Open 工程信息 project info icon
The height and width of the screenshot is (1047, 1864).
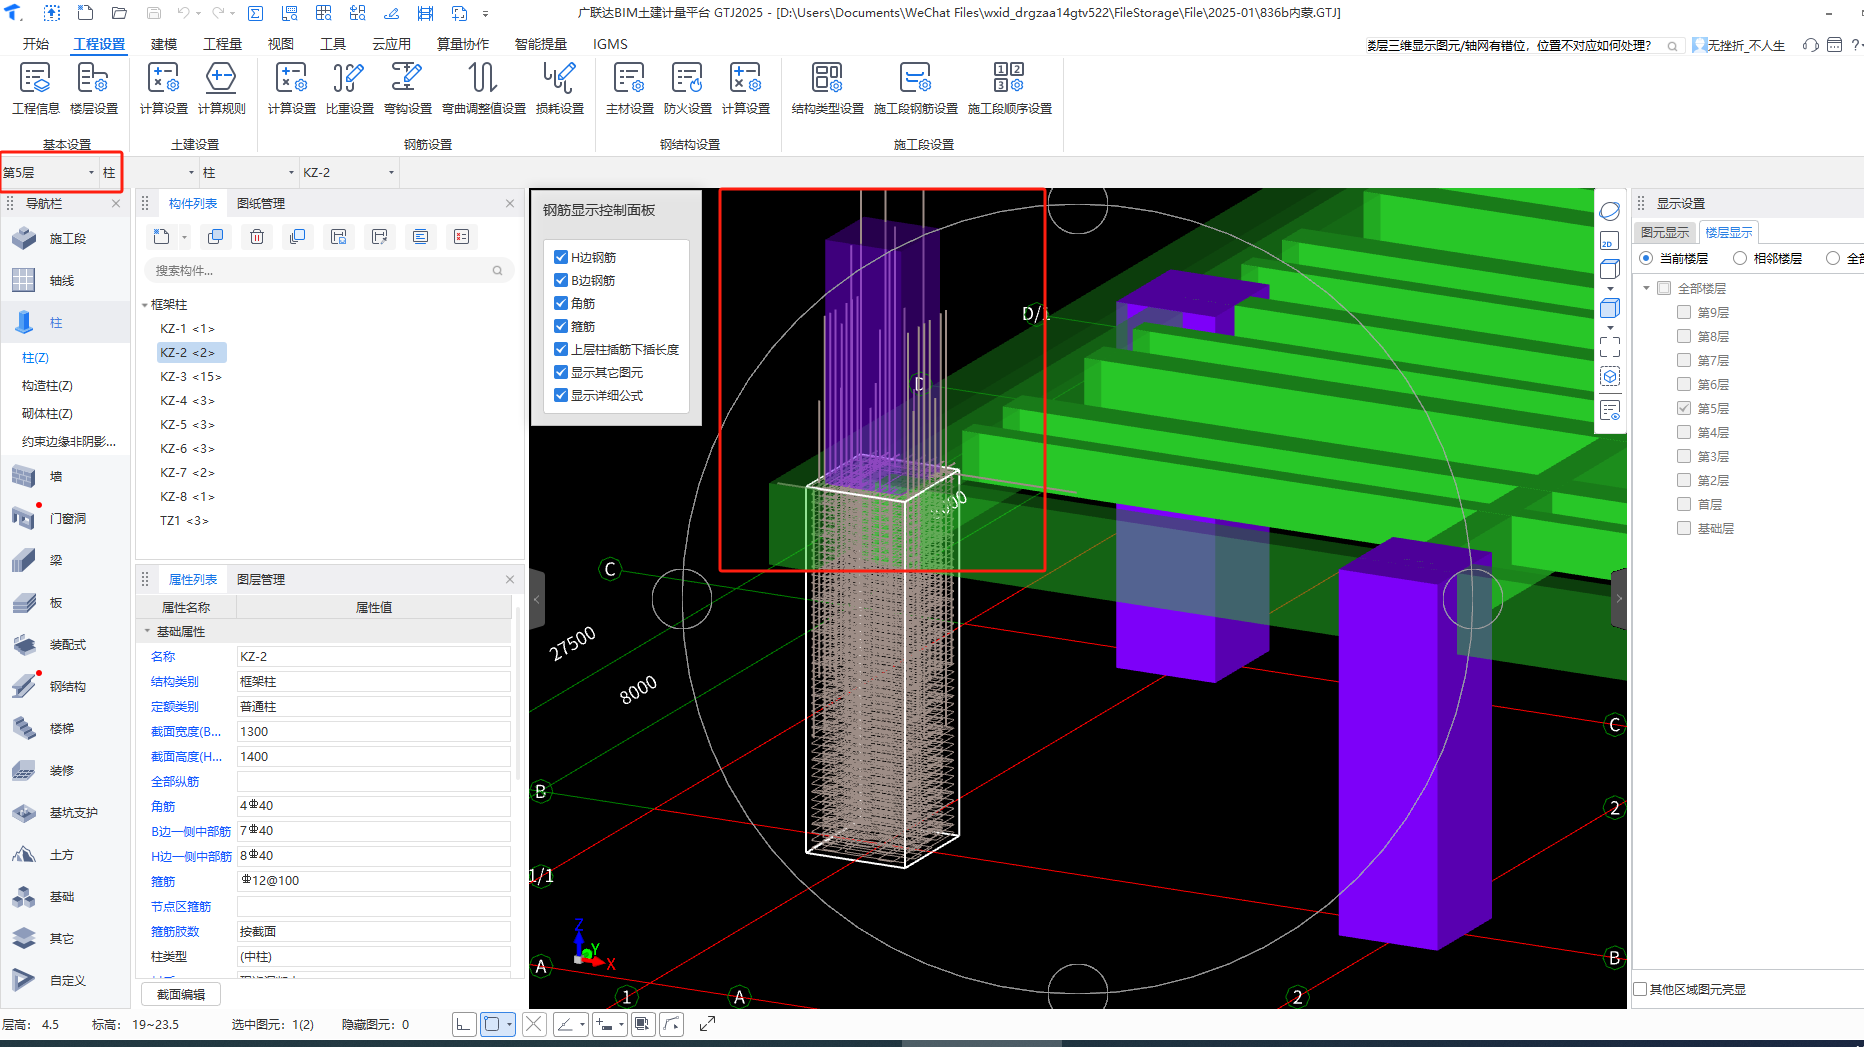[x=35, y=88]
